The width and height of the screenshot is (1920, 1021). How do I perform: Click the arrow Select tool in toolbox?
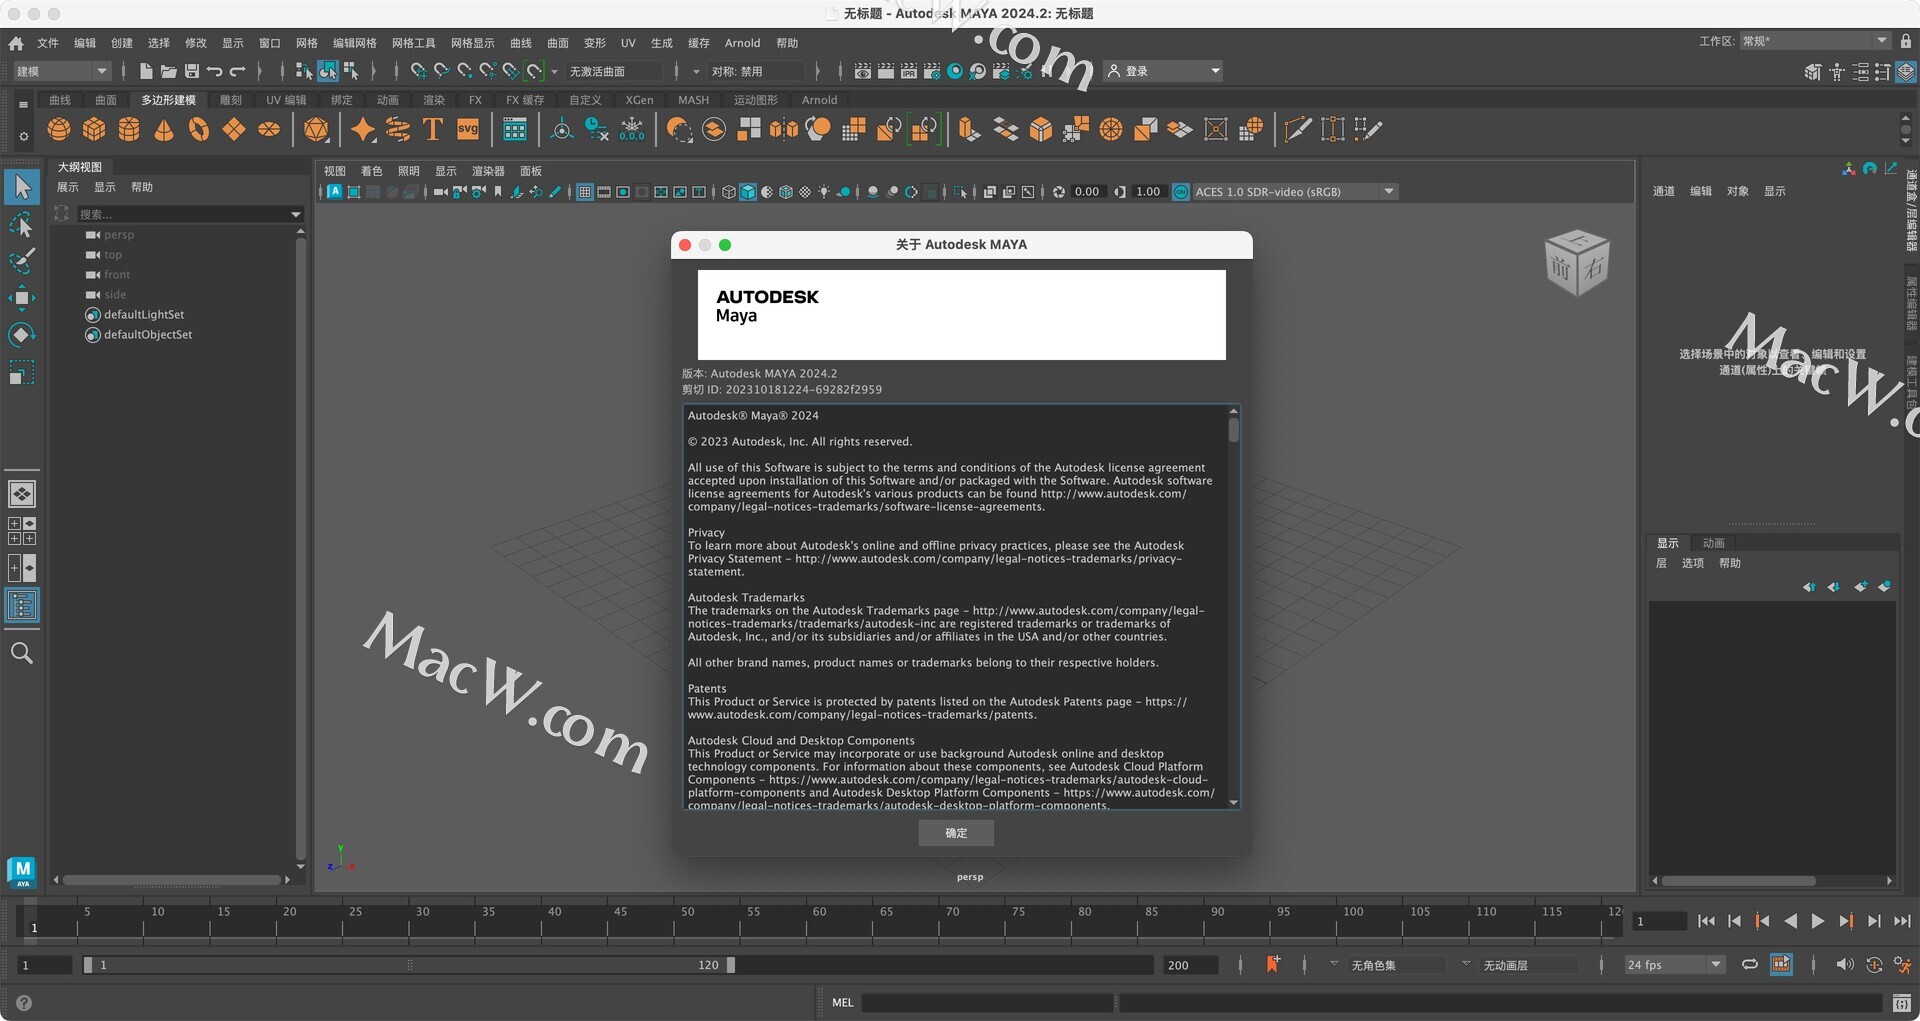[21, 187]
